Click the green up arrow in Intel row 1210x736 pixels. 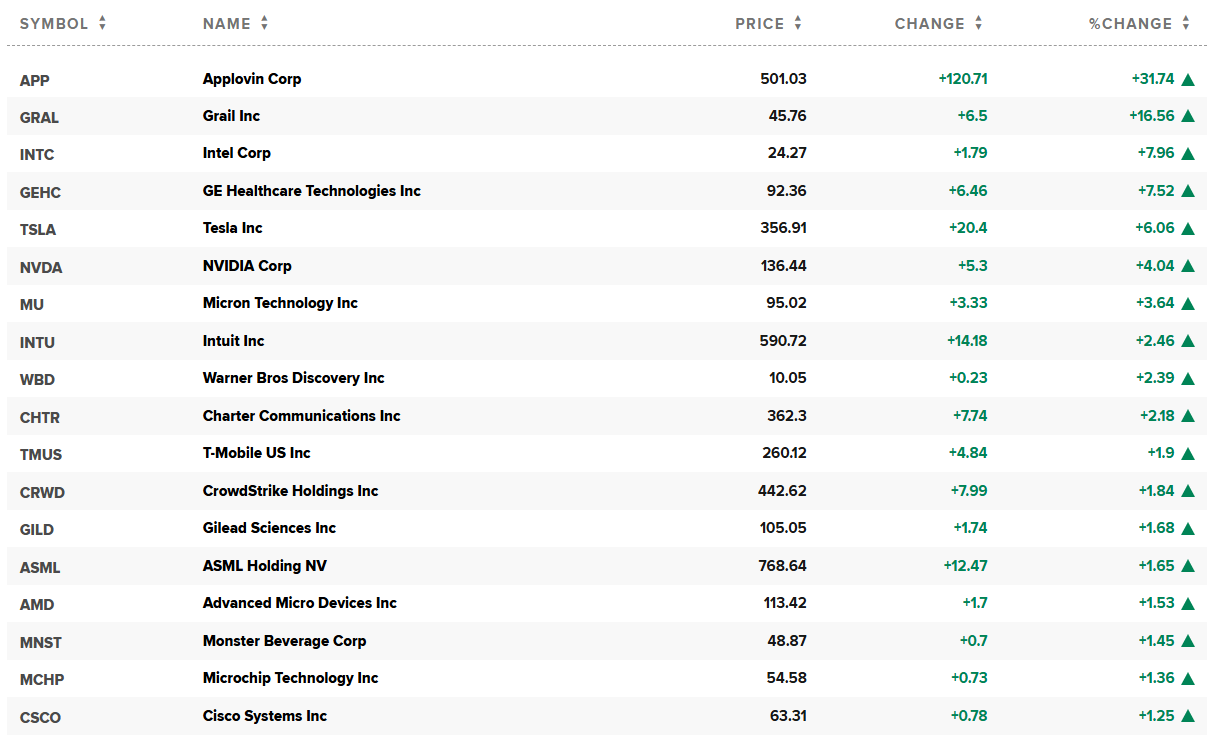(x=1188, y=154)
